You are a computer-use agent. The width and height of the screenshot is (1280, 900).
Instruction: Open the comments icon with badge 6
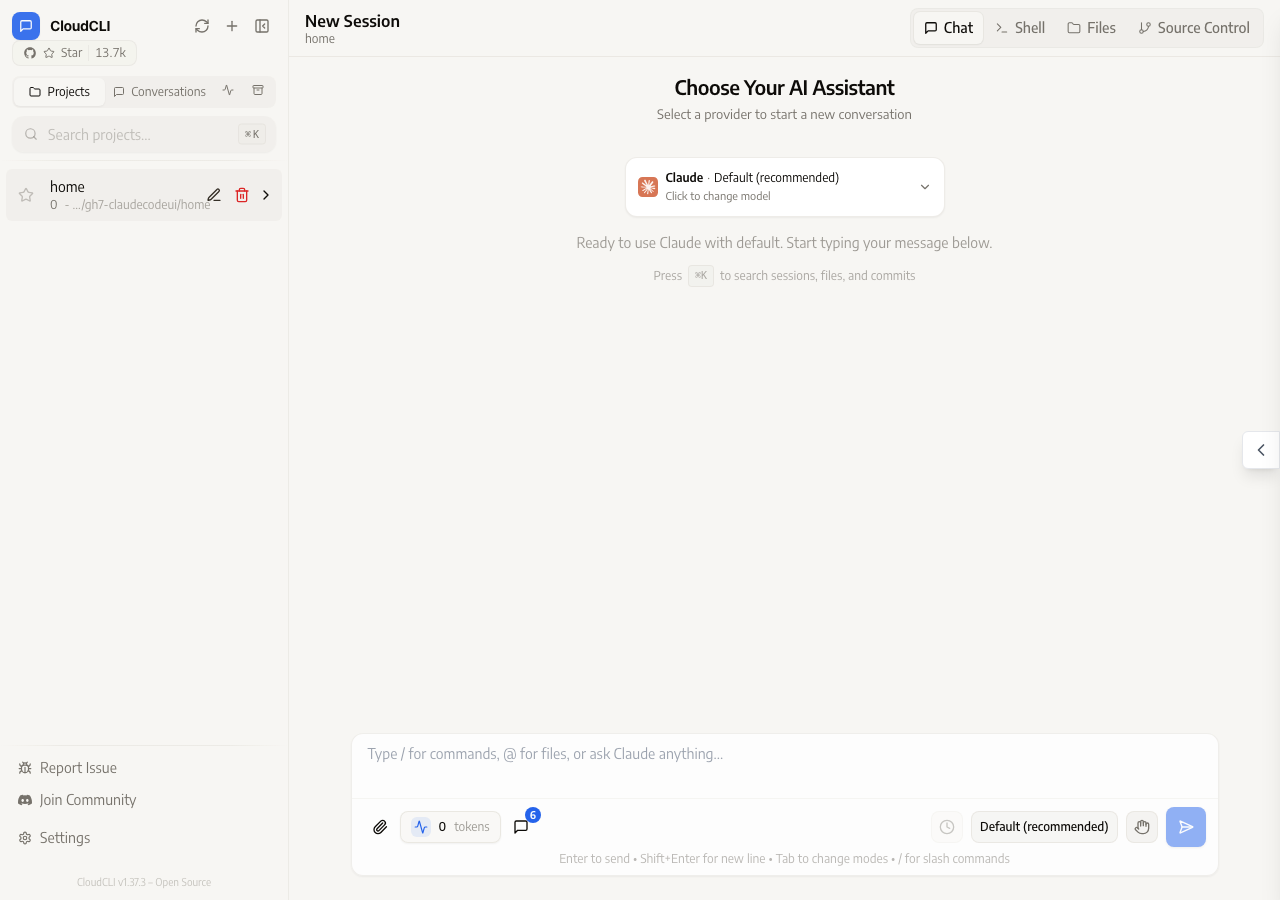point(521,827)
